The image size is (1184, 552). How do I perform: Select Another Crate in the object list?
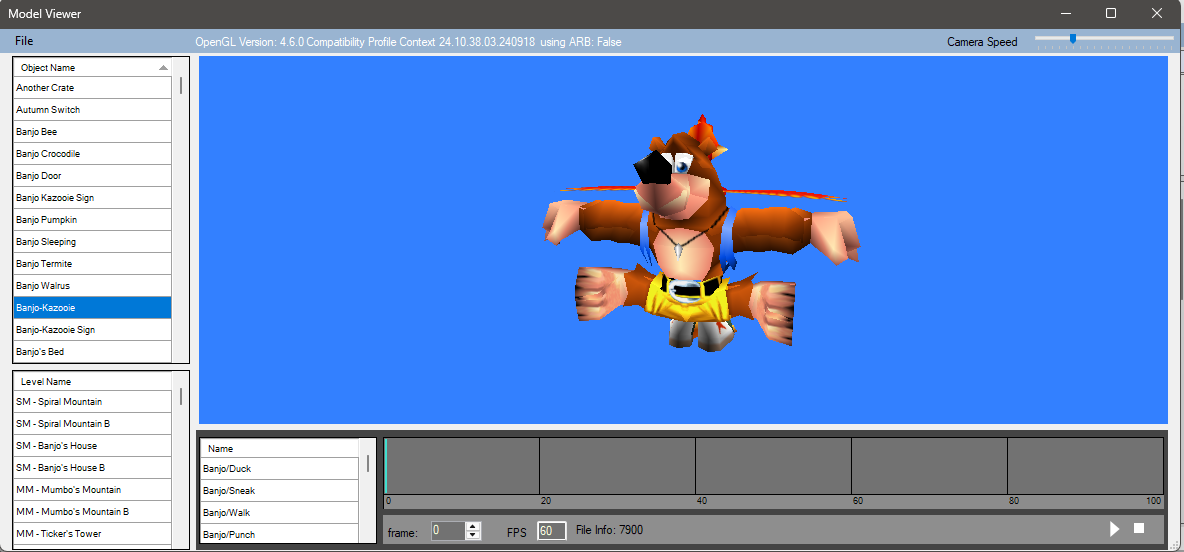point(92,88)
